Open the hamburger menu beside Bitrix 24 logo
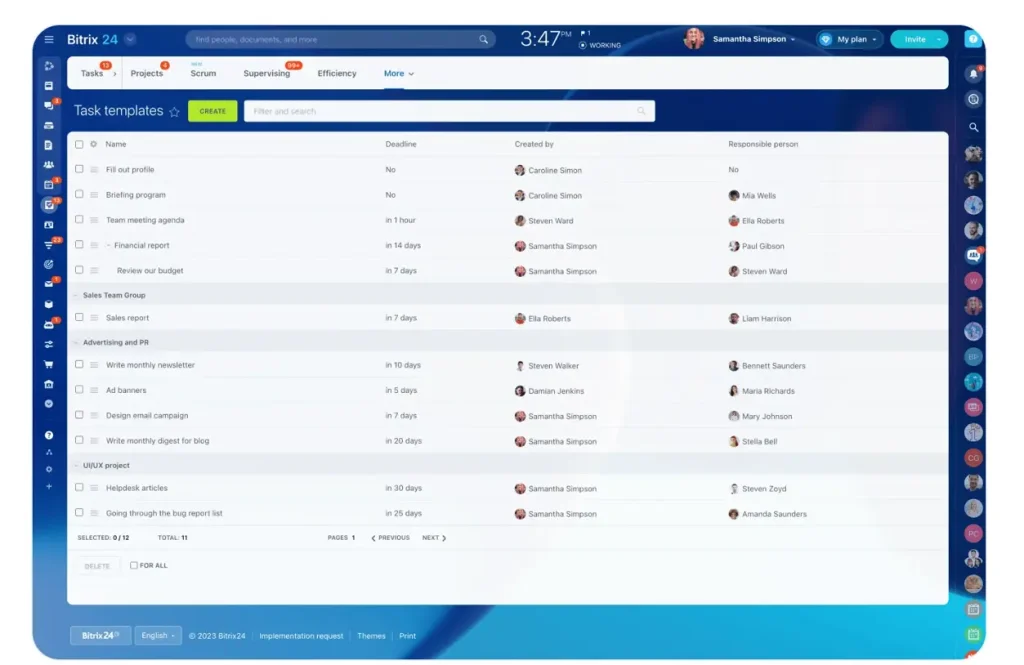1024x665 pixels. coord(49,40)
